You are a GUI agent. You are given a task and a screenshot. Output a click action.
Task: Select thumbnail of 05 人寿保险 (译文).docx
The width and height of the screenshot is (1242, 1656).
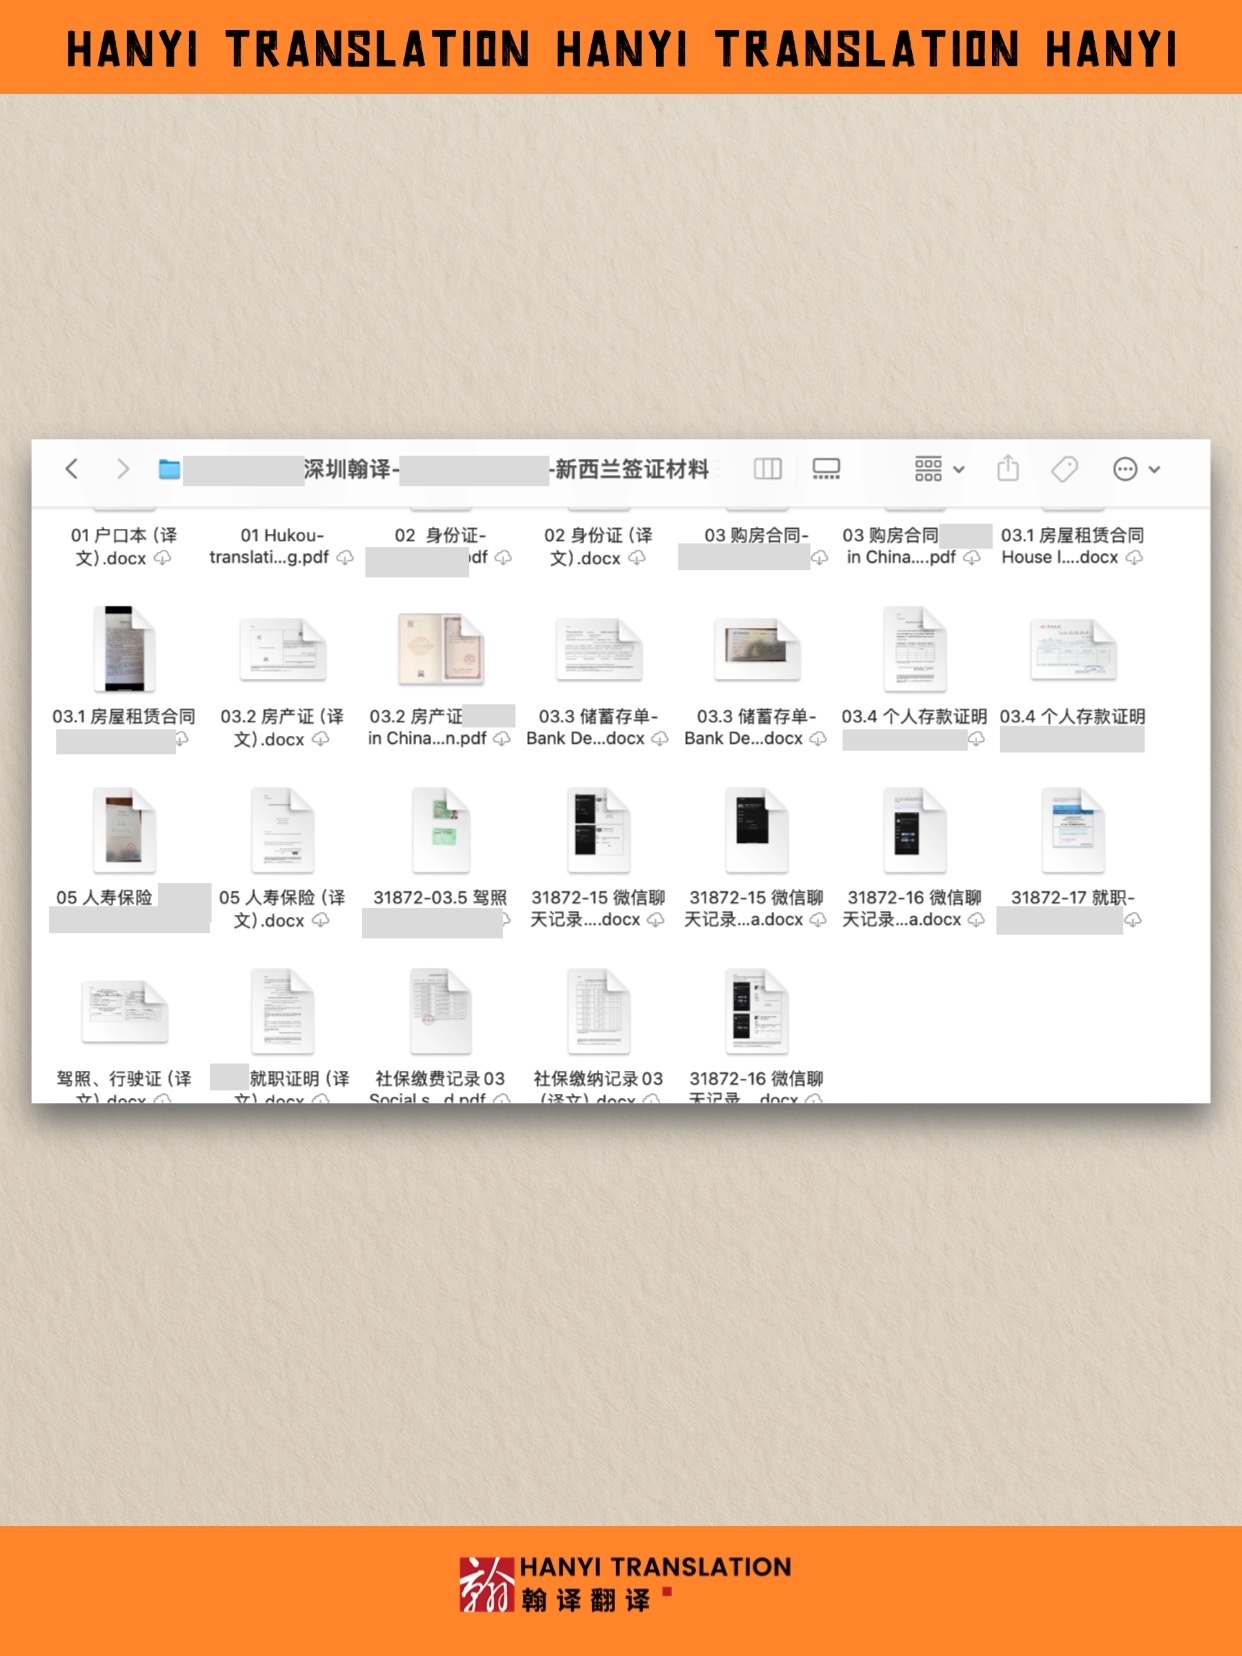pos(283,830)
